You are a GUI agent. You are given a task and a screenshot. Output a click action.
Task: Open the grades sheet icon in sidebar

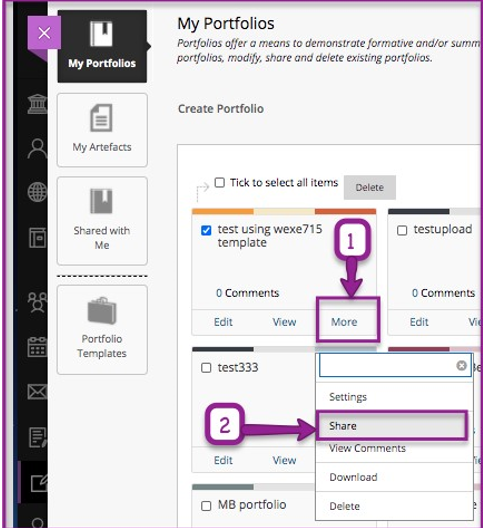[37, 437]
